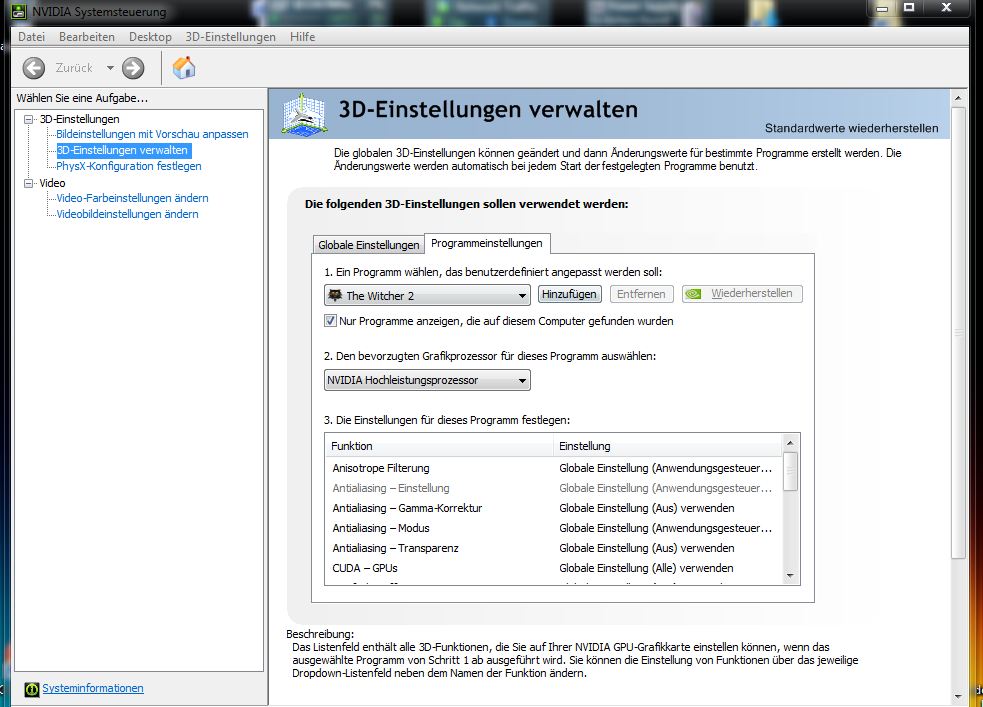Open the Desktop menu
Viewport: 983px width, 707px height.
pos(150,36)
